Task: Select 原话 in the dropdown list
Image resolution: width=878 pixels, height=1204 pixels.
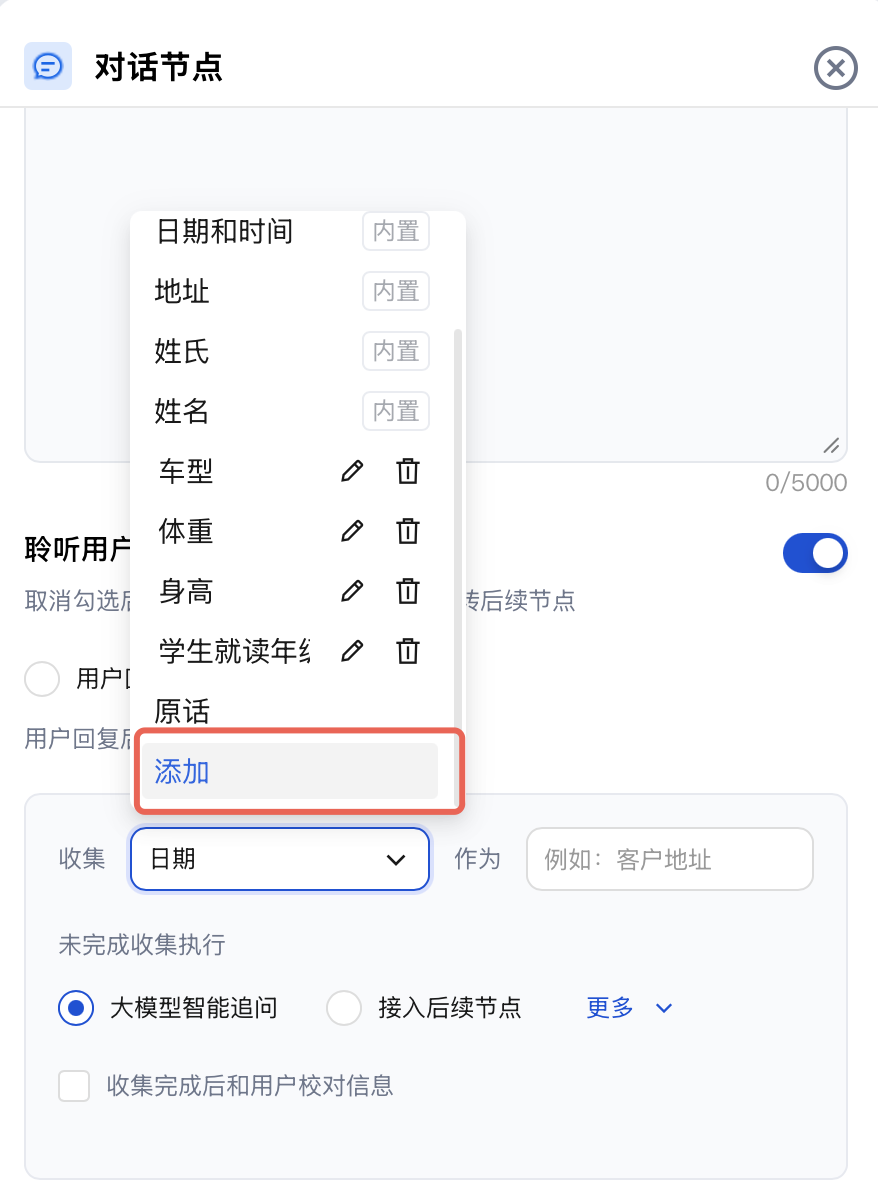Action: (182, 711)
